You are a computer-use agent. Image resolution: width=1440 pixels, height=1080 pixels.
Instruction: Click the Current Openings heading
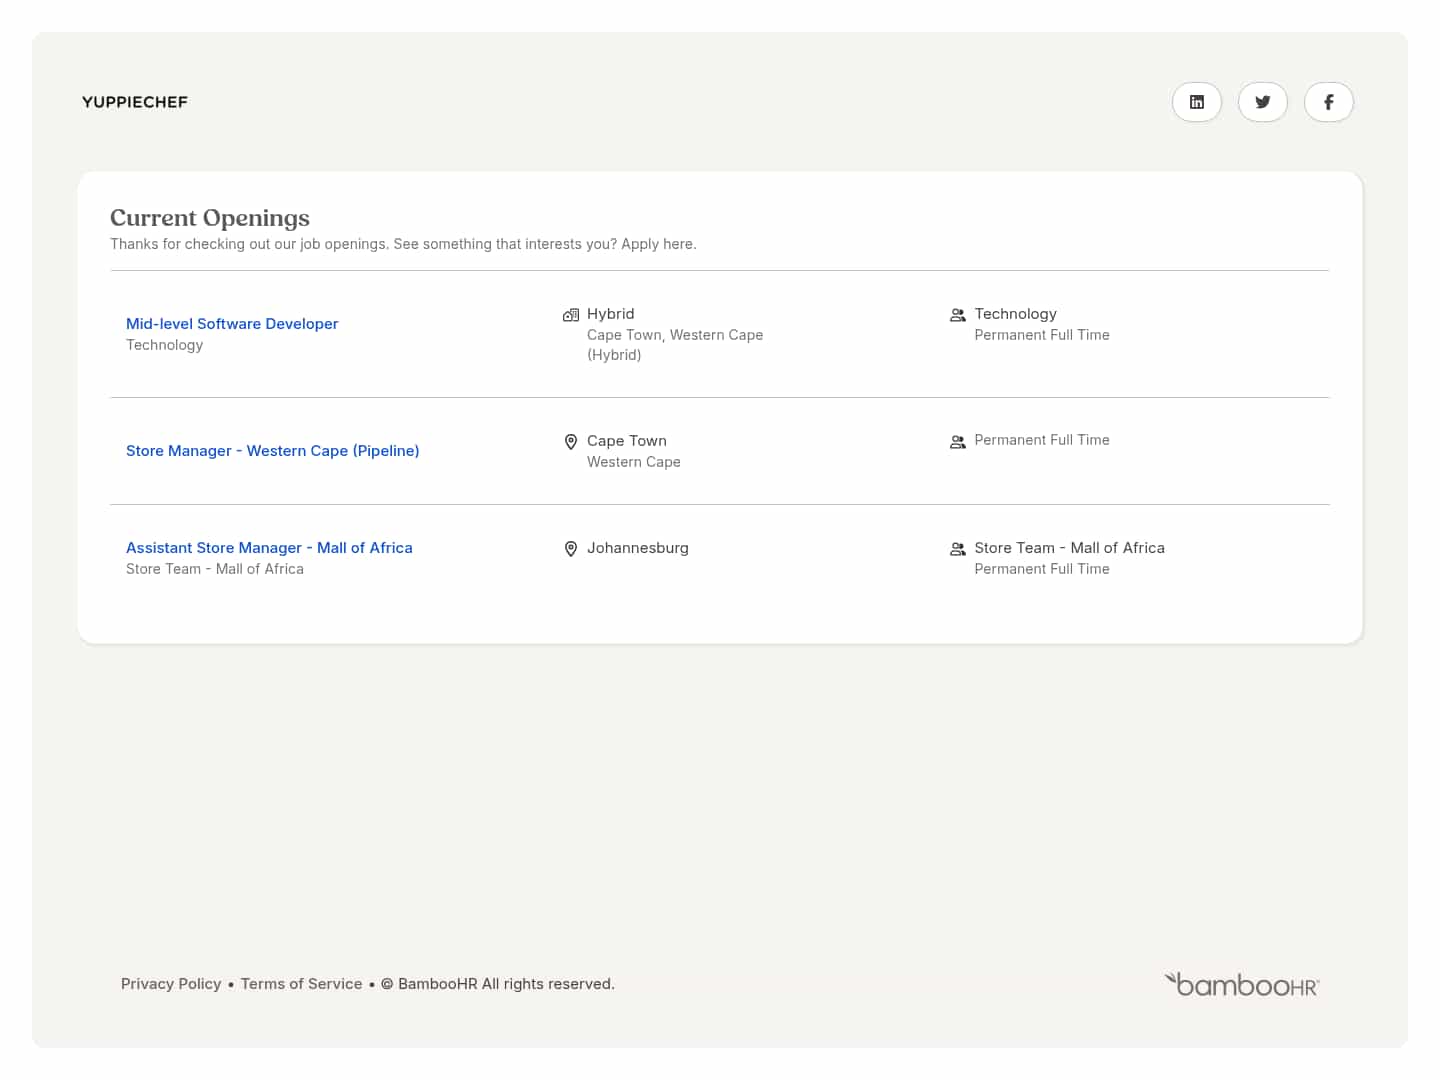click(x=210, y=218)
